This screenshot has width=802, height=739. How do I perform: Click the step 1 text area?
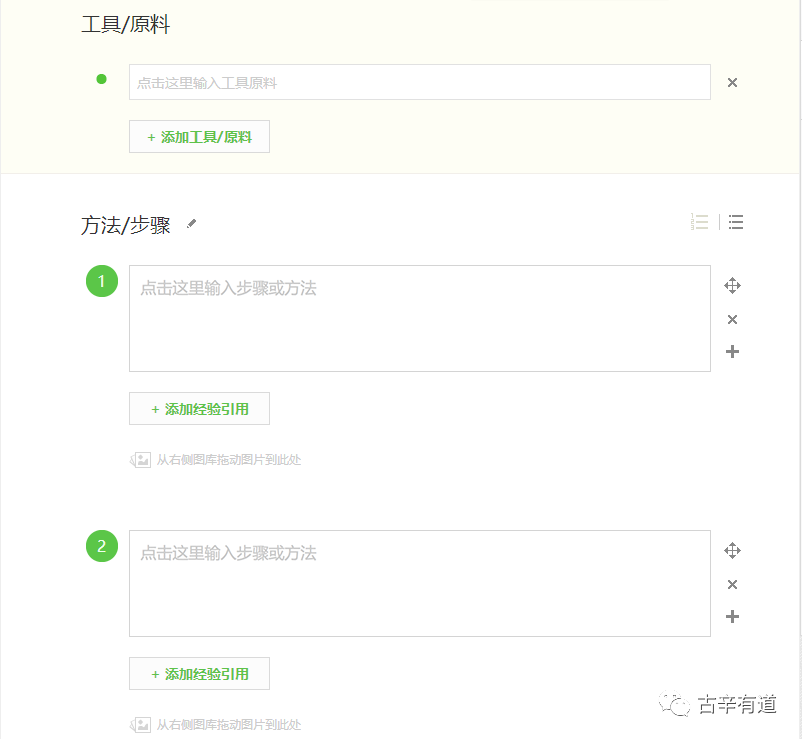click(x=419, y=318)
